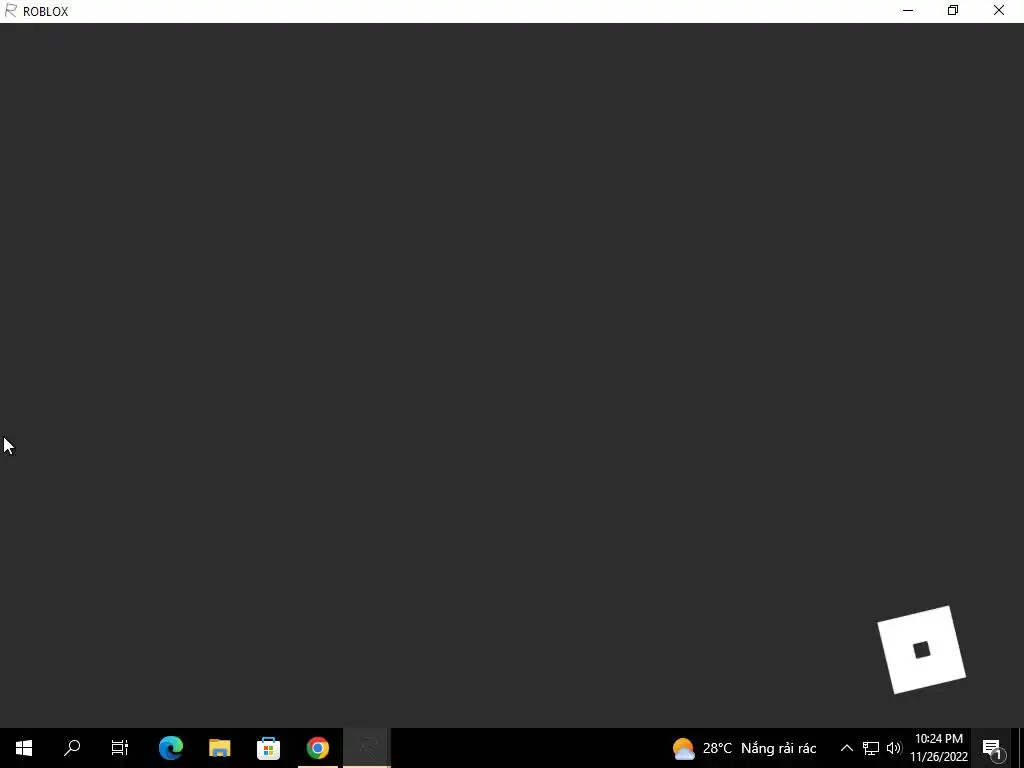Open the clock showing 10:24 PM
Viewport: 1024px width, 768px height.
(939, 748)
